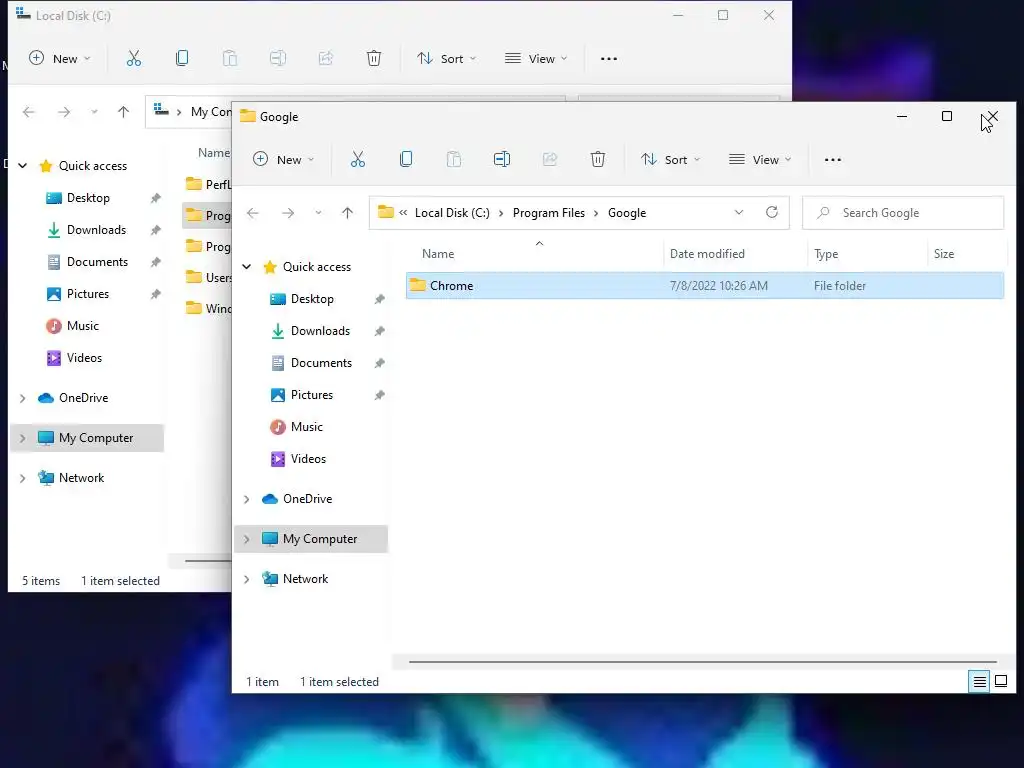Expand My Computer in Google window sidebar
Screen dimensions: 1024x768
tap(247, 539)
